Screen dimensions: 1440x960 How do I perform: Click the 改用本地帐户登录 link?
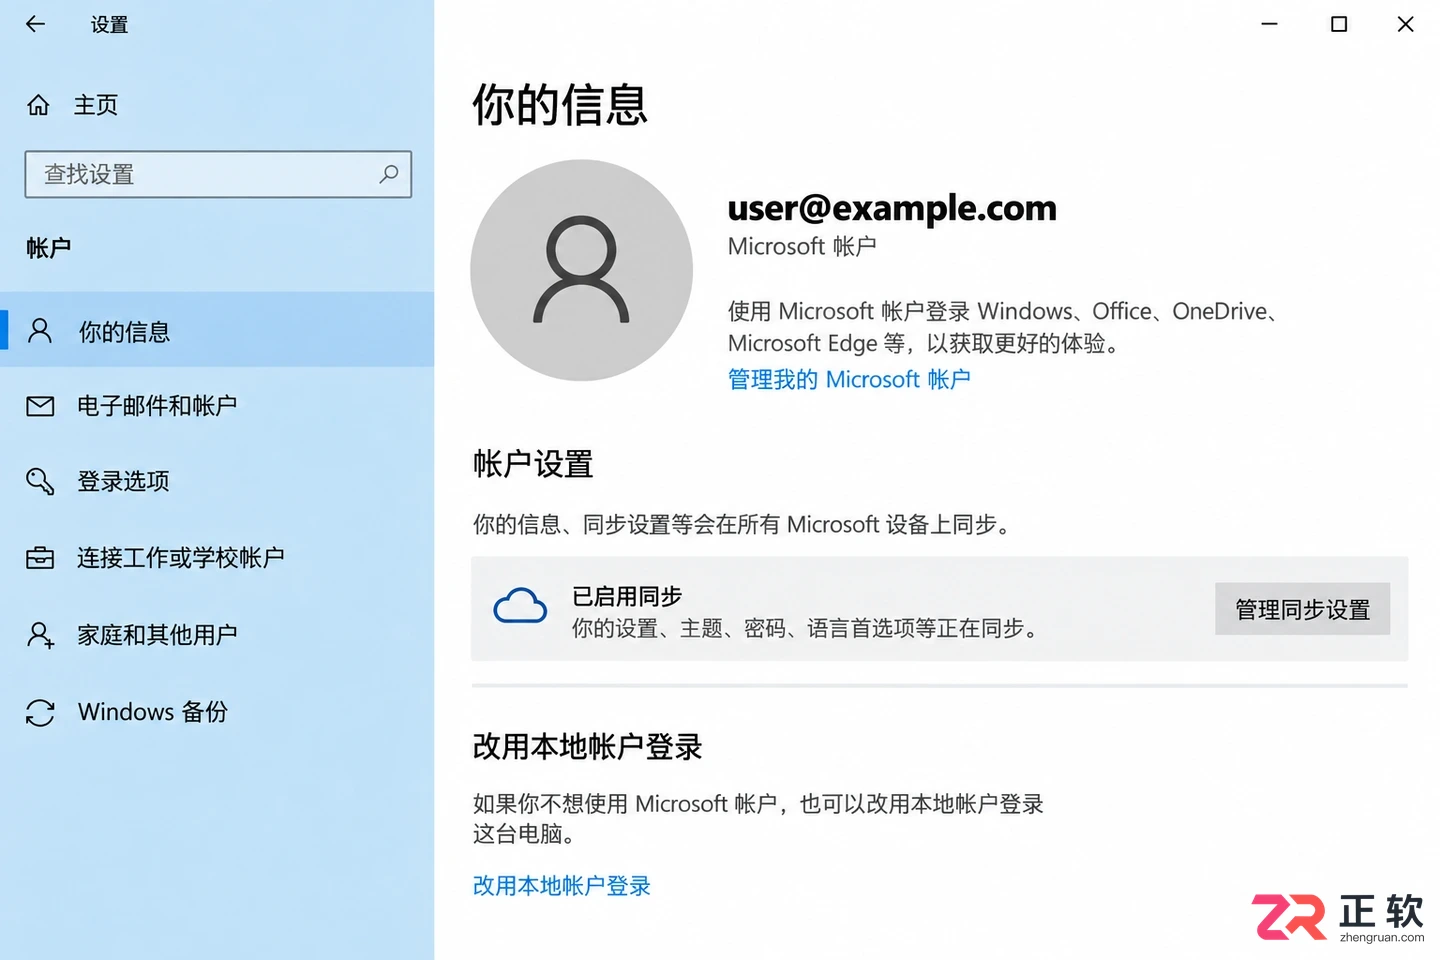[562, 886]
